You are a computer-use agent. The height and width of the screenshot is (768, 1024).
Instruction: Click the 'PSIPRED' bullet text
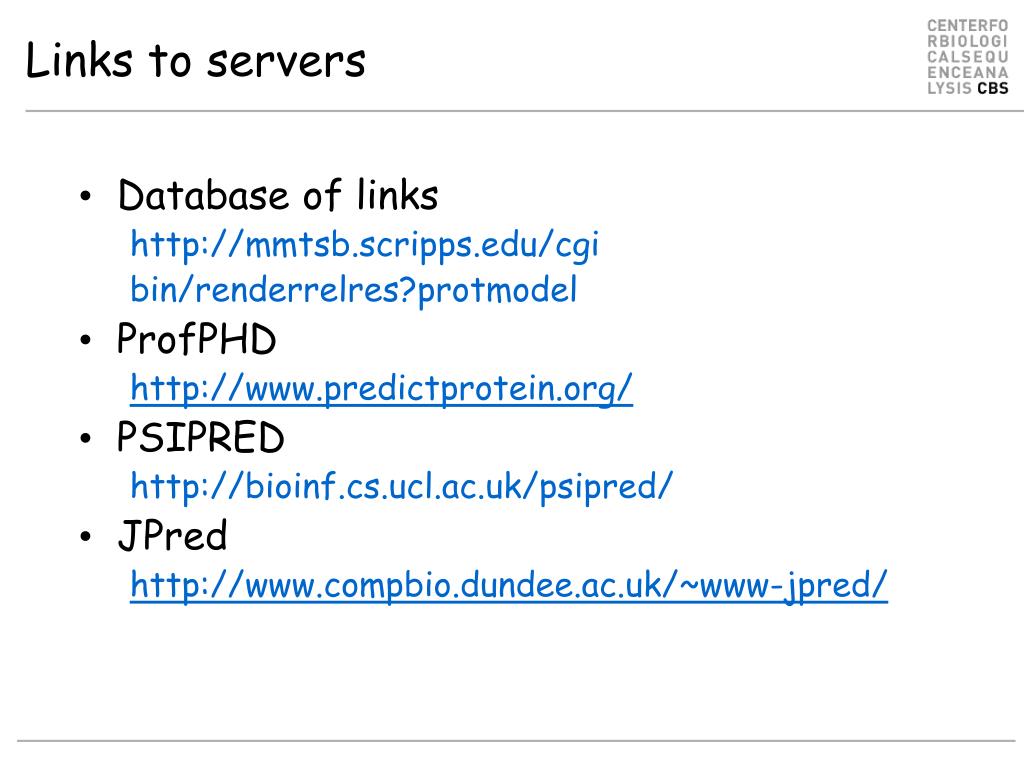(x=200, y=437)
